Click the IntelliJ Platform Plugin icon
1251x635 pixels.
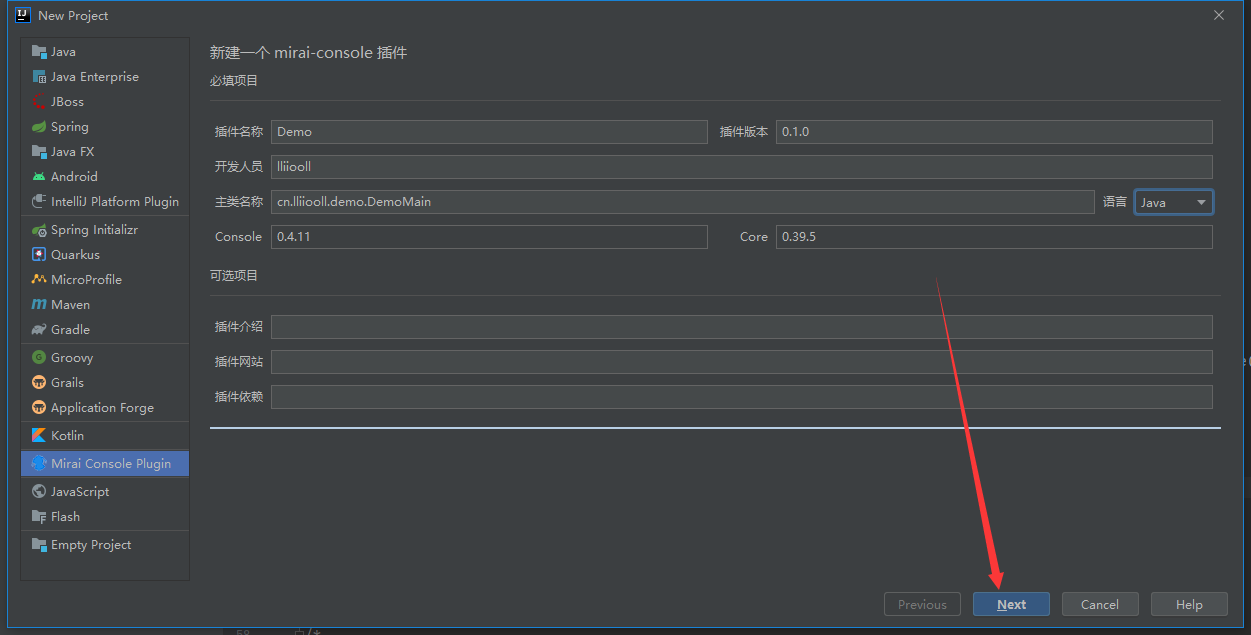[x=39, y=202]
